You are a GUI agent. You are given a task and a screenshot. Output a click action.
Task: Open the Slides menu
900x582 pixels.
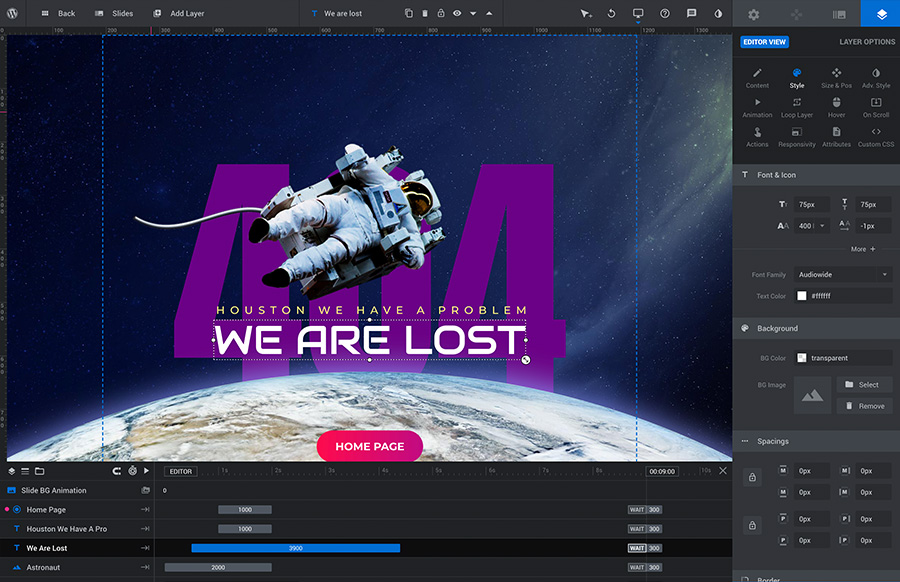pos(112,13)
